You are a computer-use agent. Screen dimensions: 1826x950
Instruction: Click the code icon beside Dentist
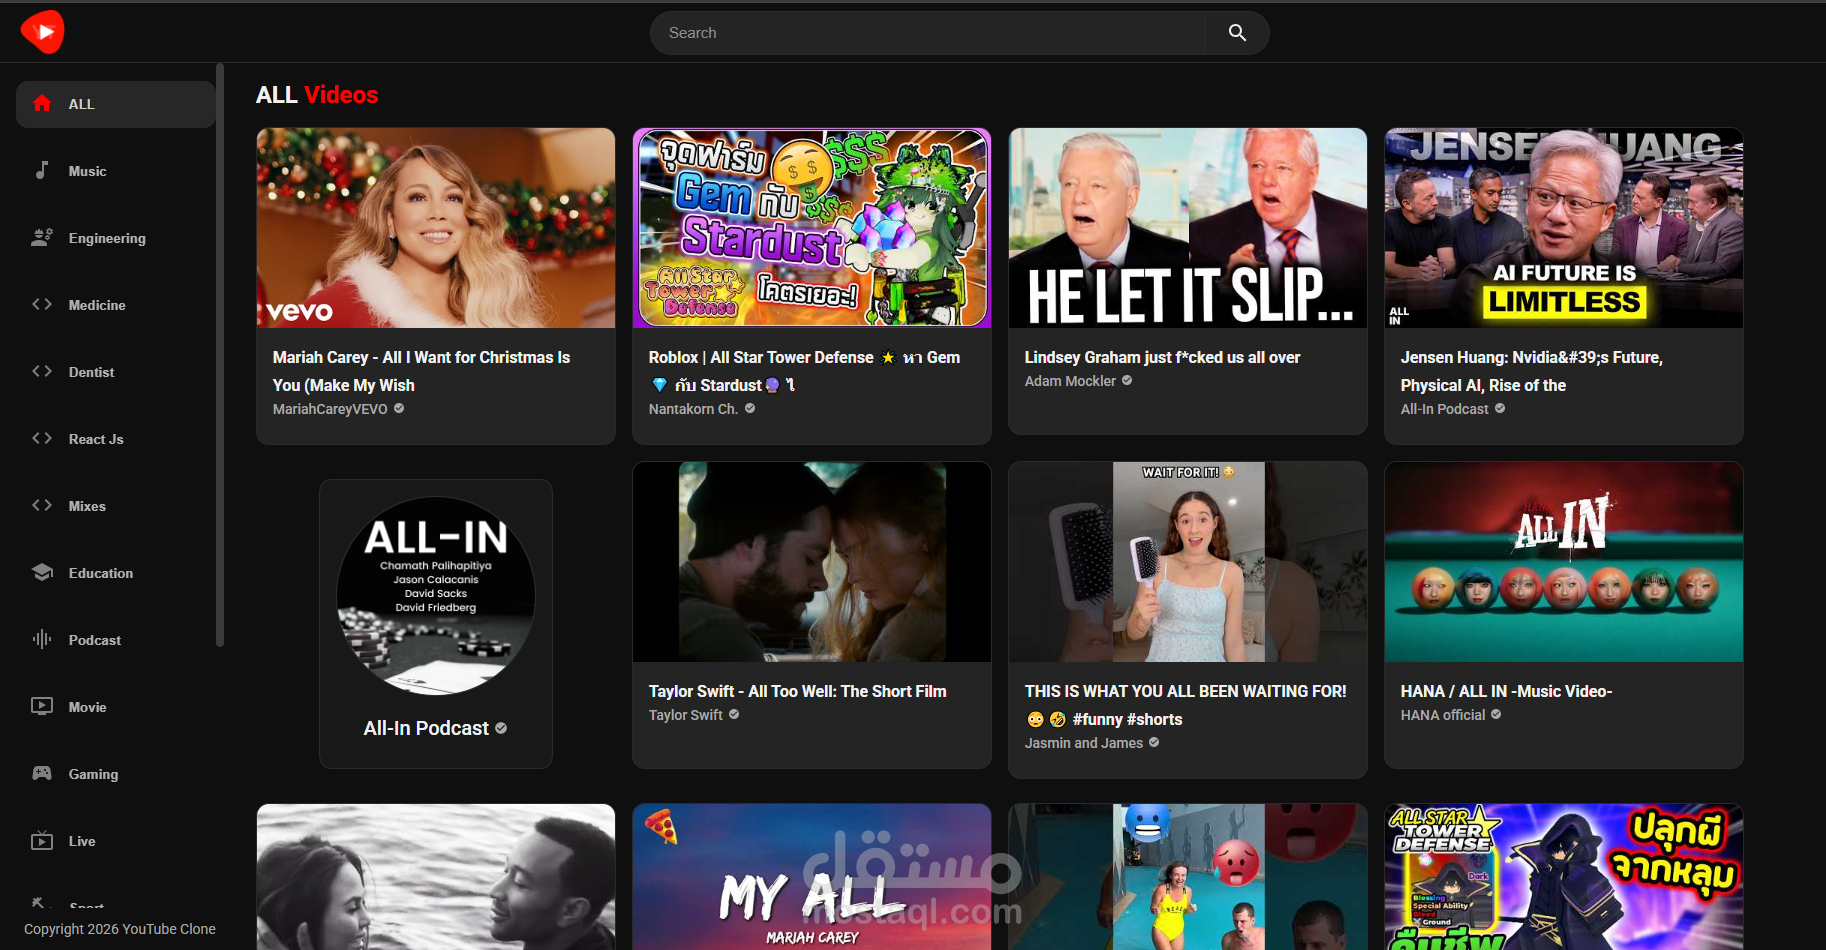42,372
